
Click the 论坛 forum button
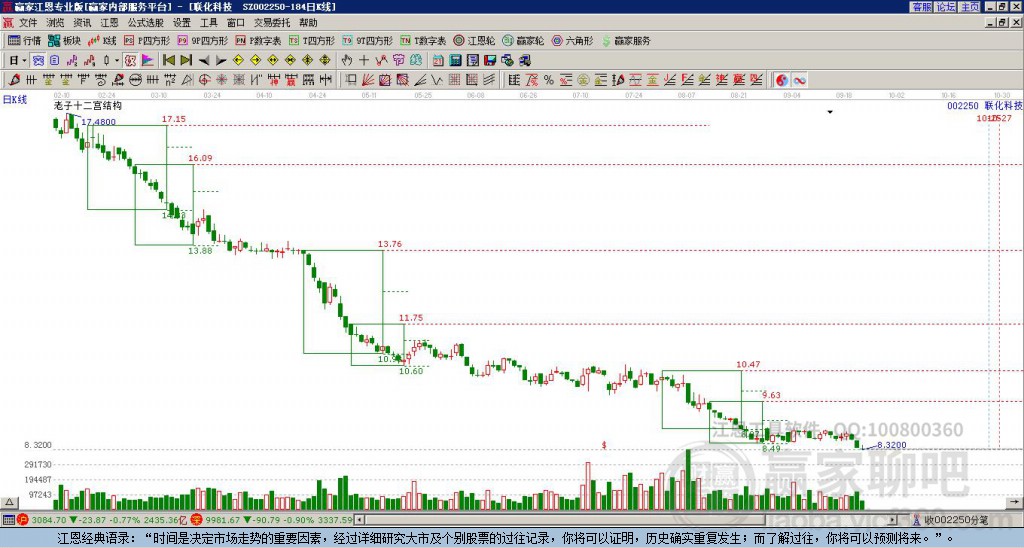point(946,6)
